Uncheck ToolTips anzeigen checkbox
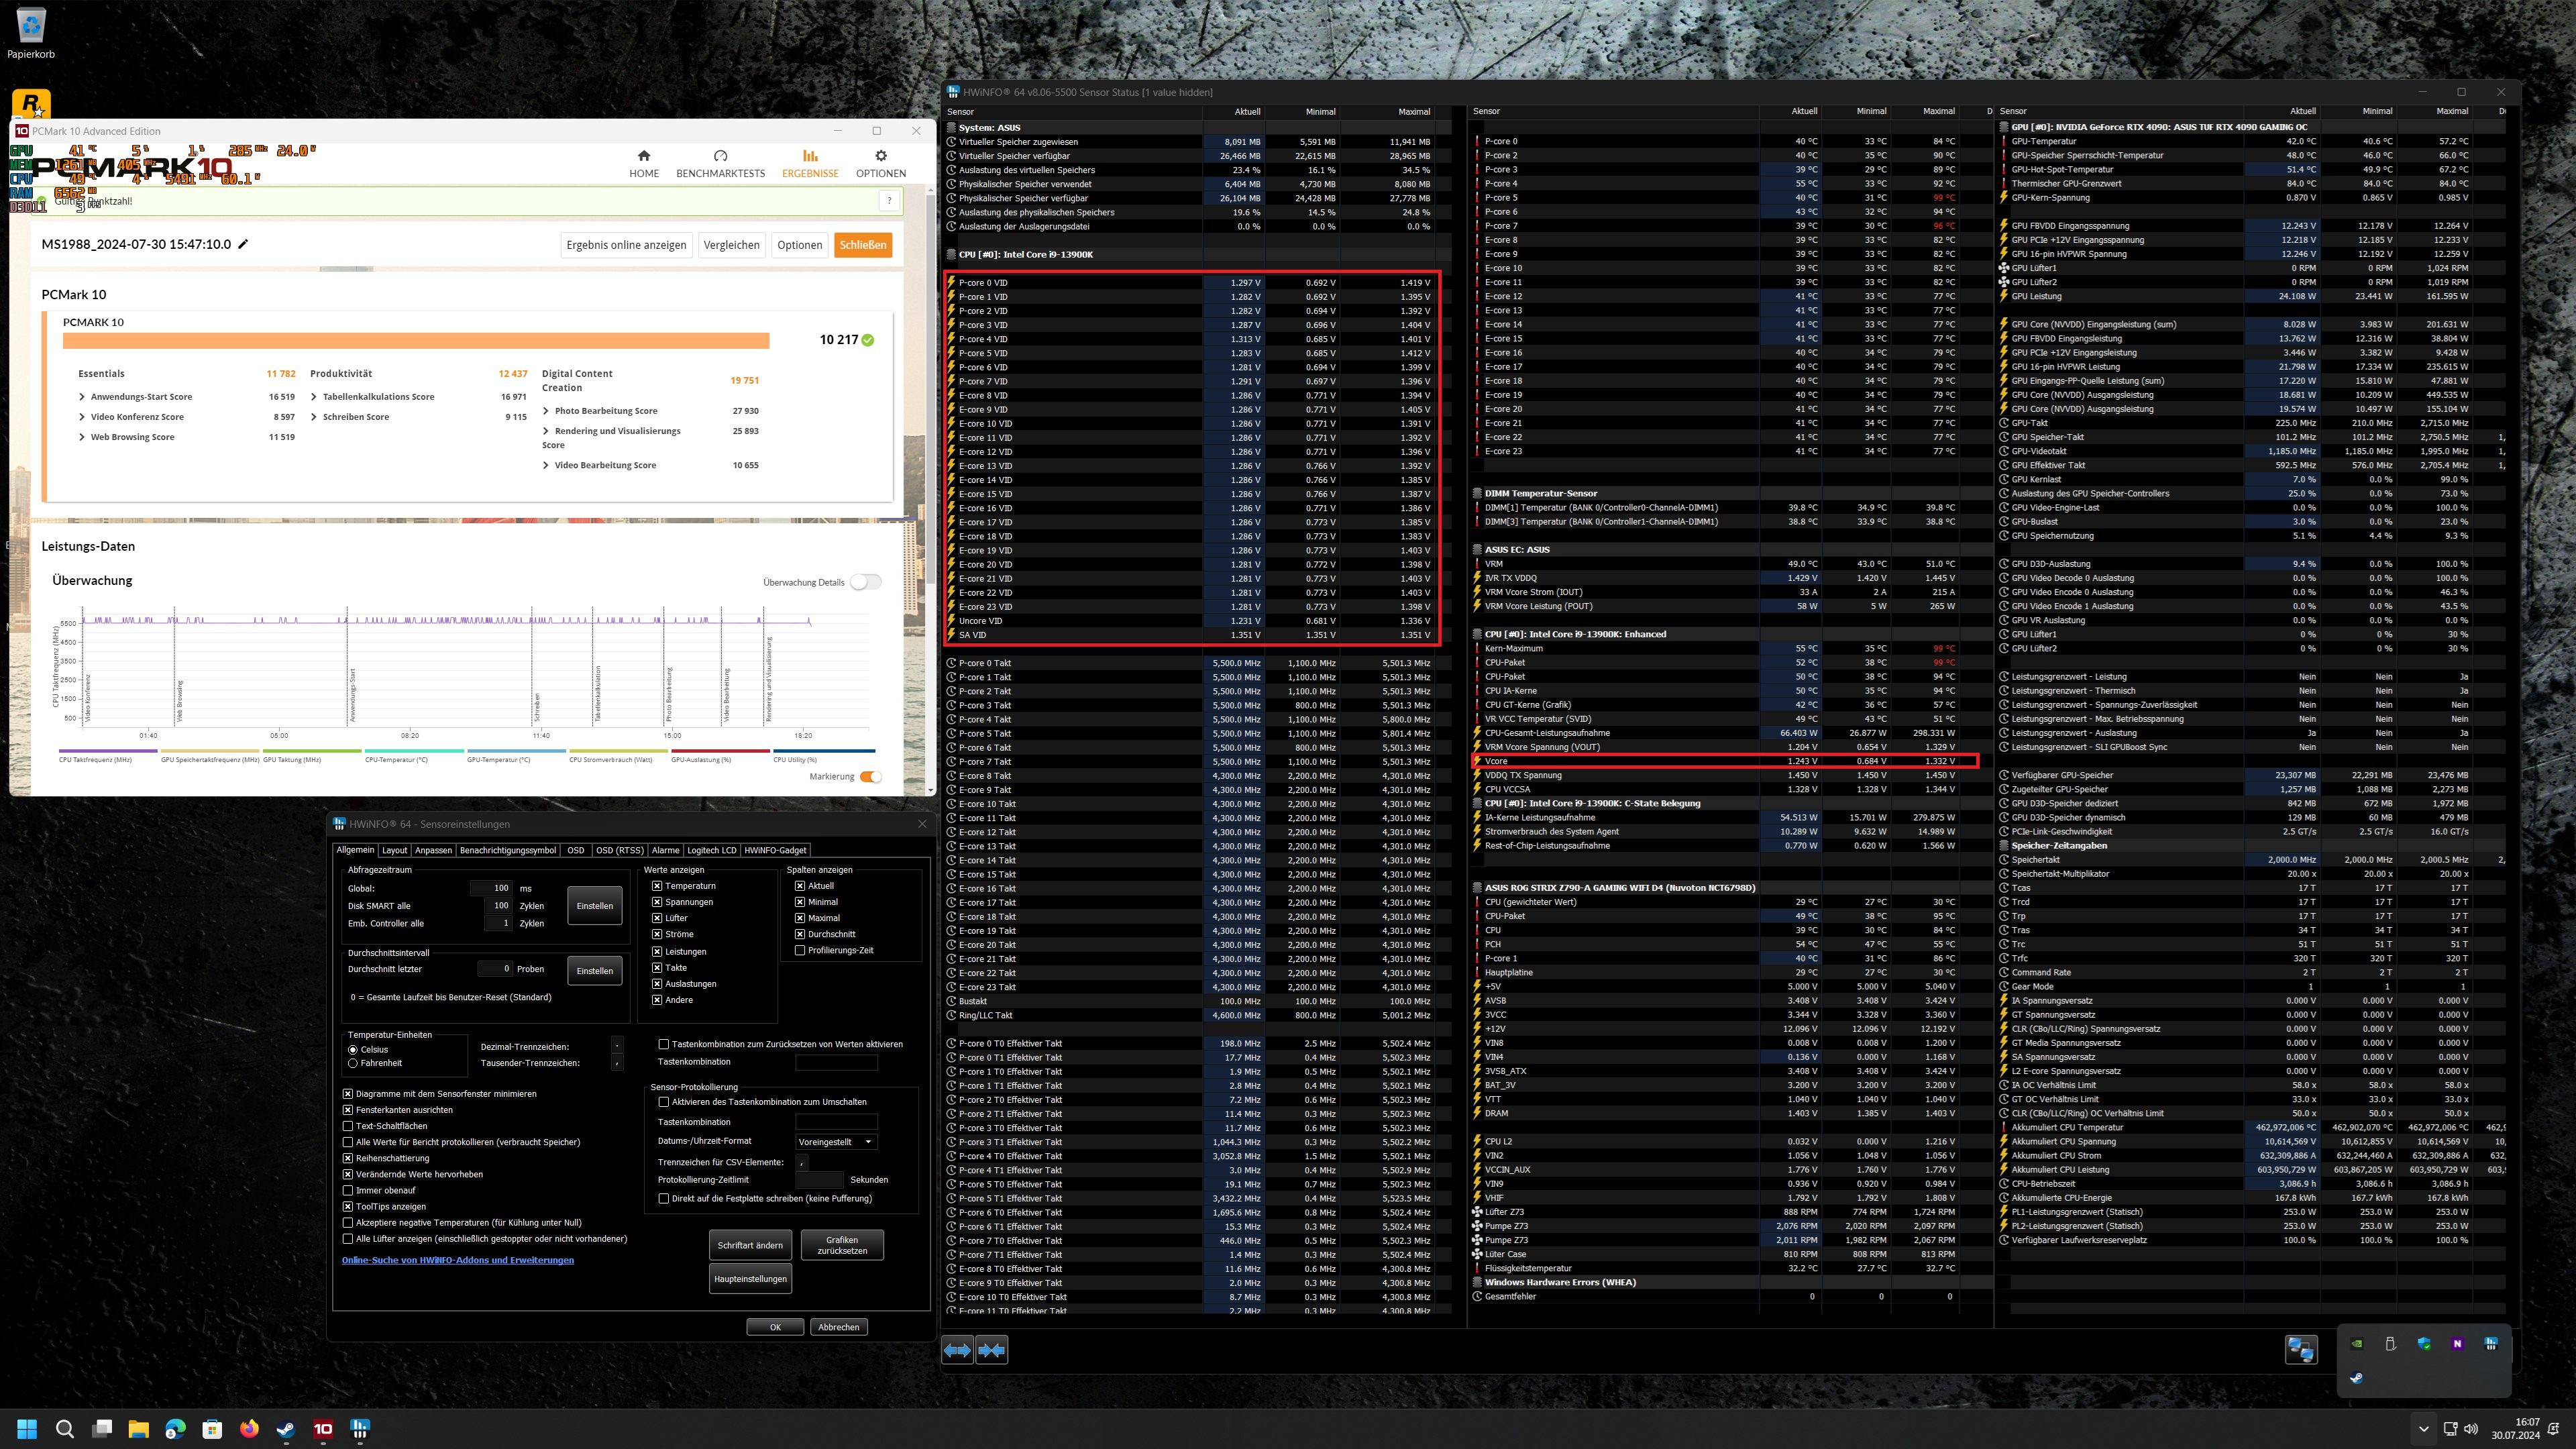Image resolution: width=2576 pixels, height=1449 pixels. tap(348, 1206)
